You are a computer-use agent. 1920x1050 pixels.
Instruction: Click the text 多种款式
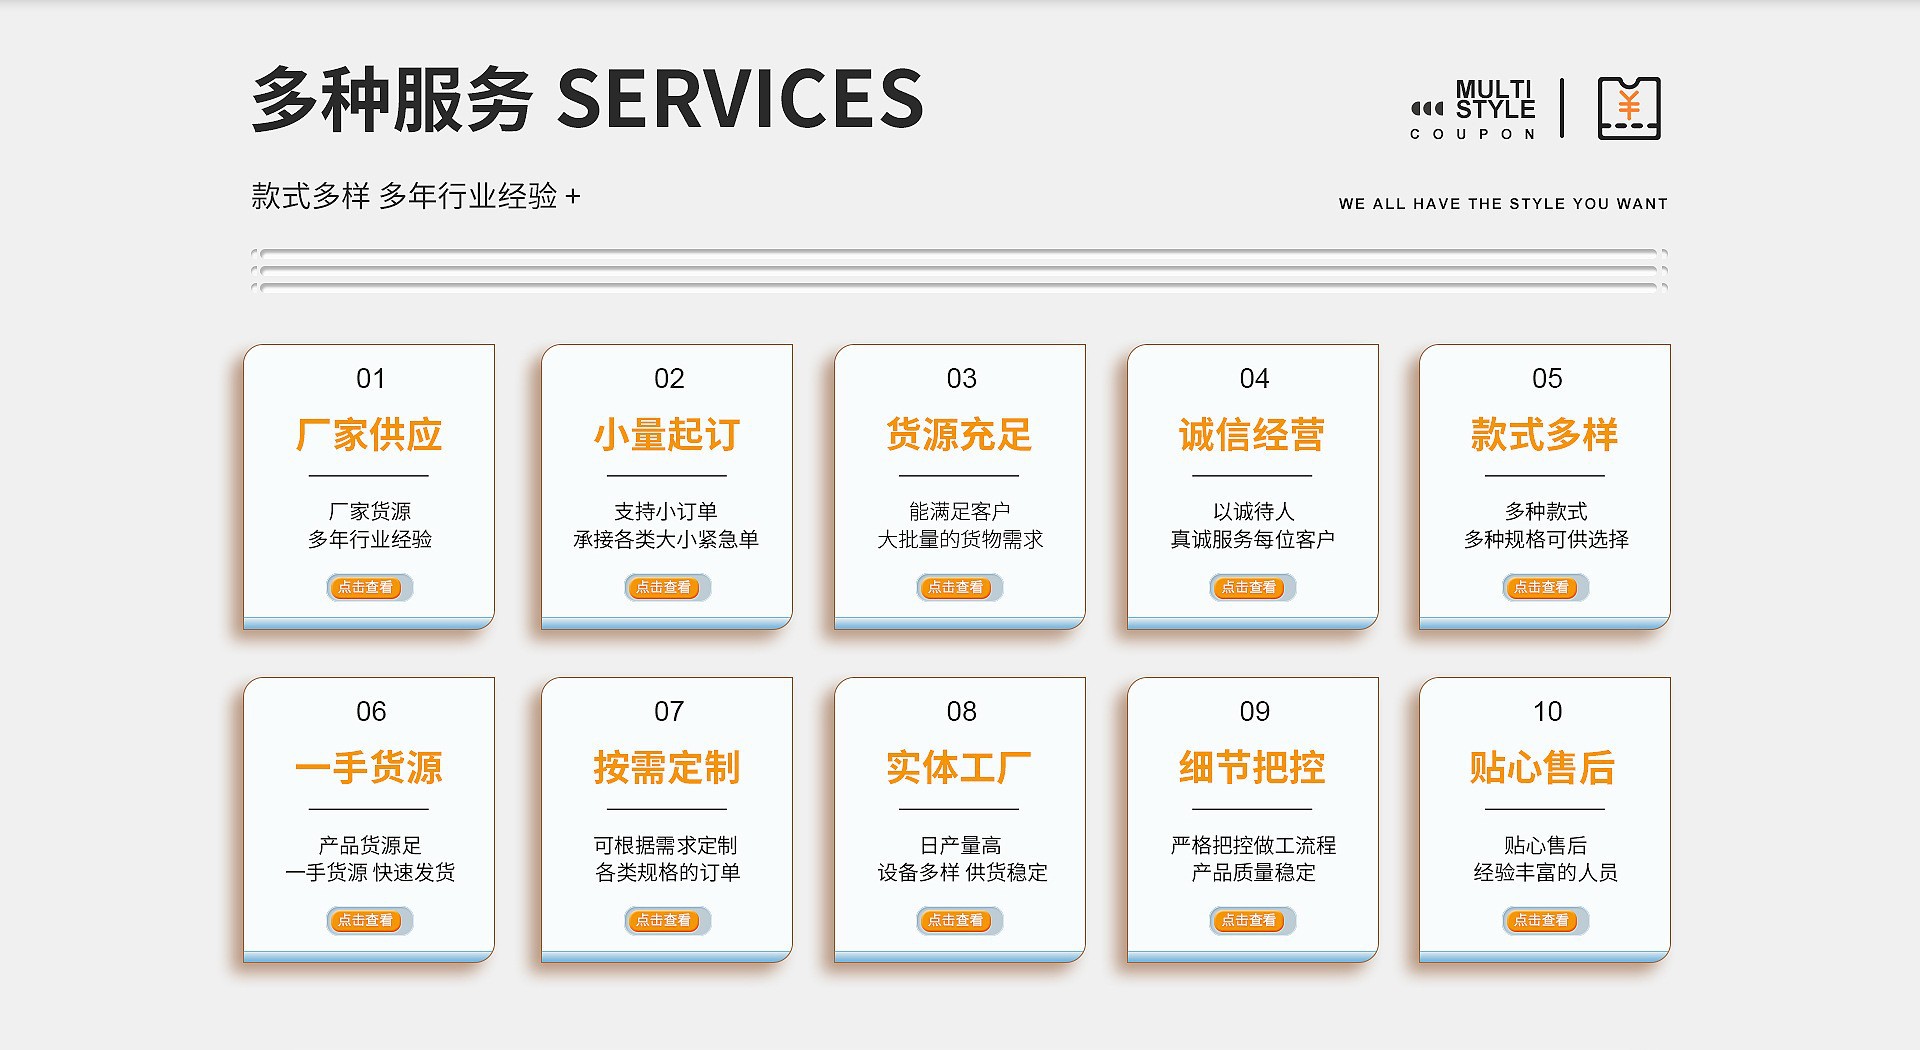point(1546,512)
